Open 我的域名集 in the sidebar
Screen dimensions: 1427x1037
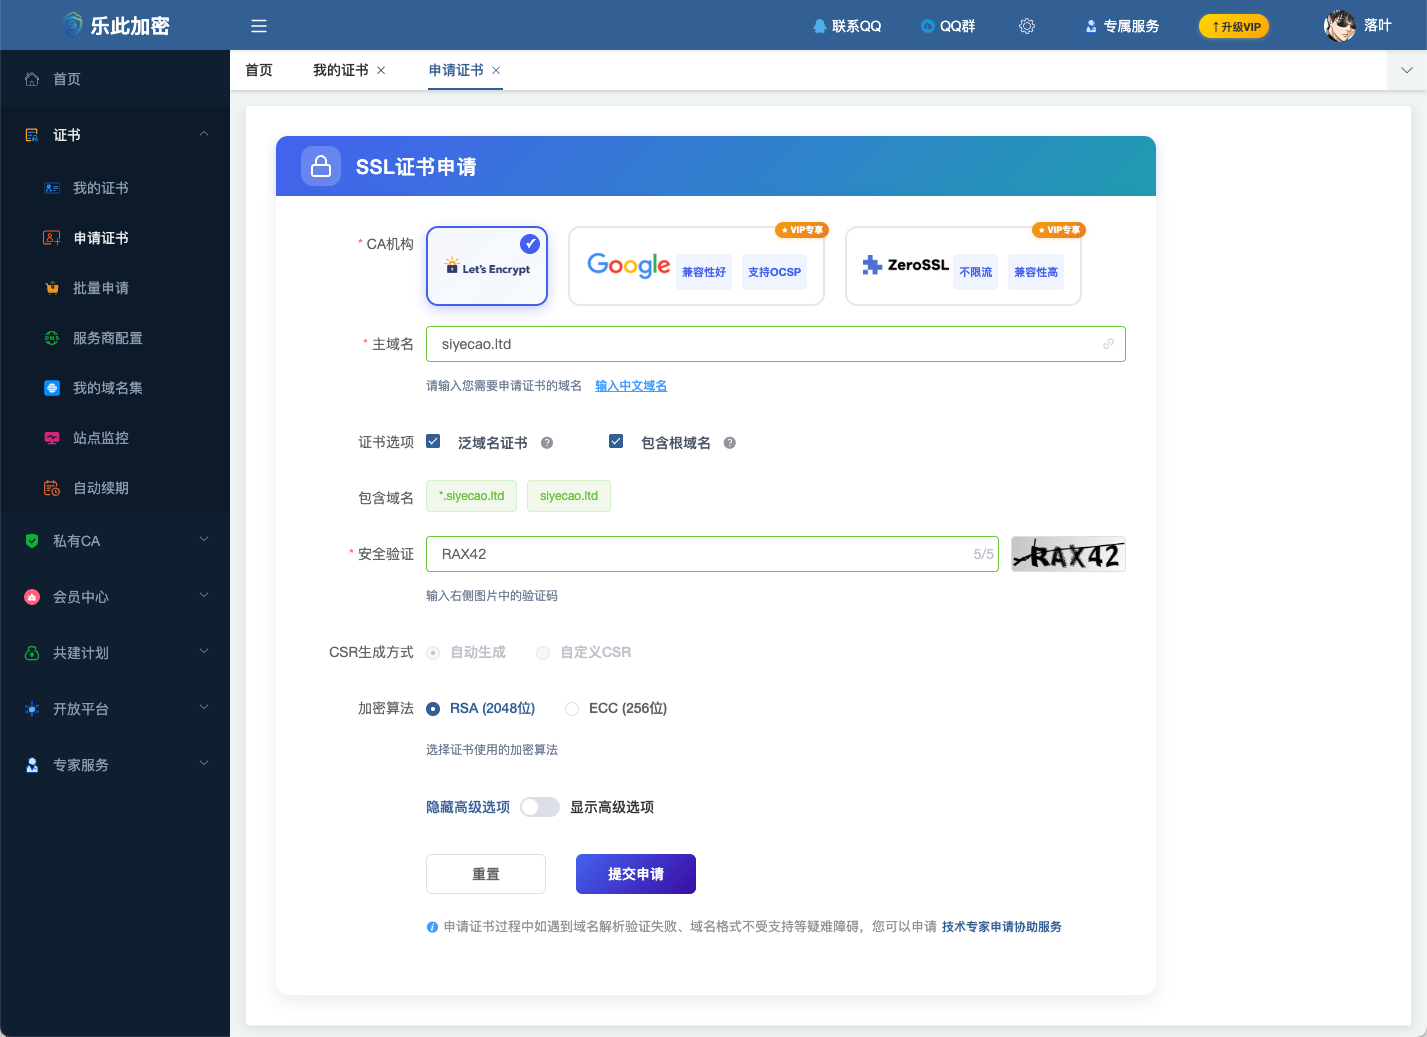pyautogui.click(x=115, y=388)
